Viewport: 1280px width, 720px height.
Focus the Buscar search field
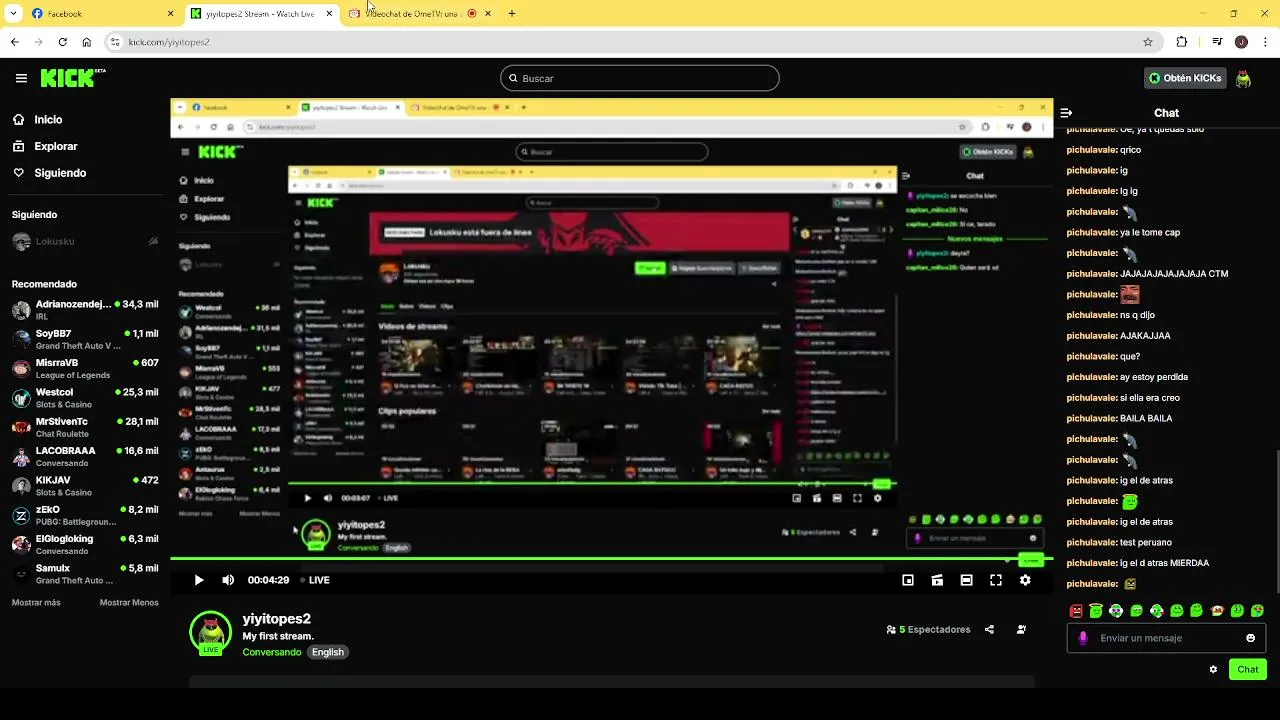pos(640,78)
